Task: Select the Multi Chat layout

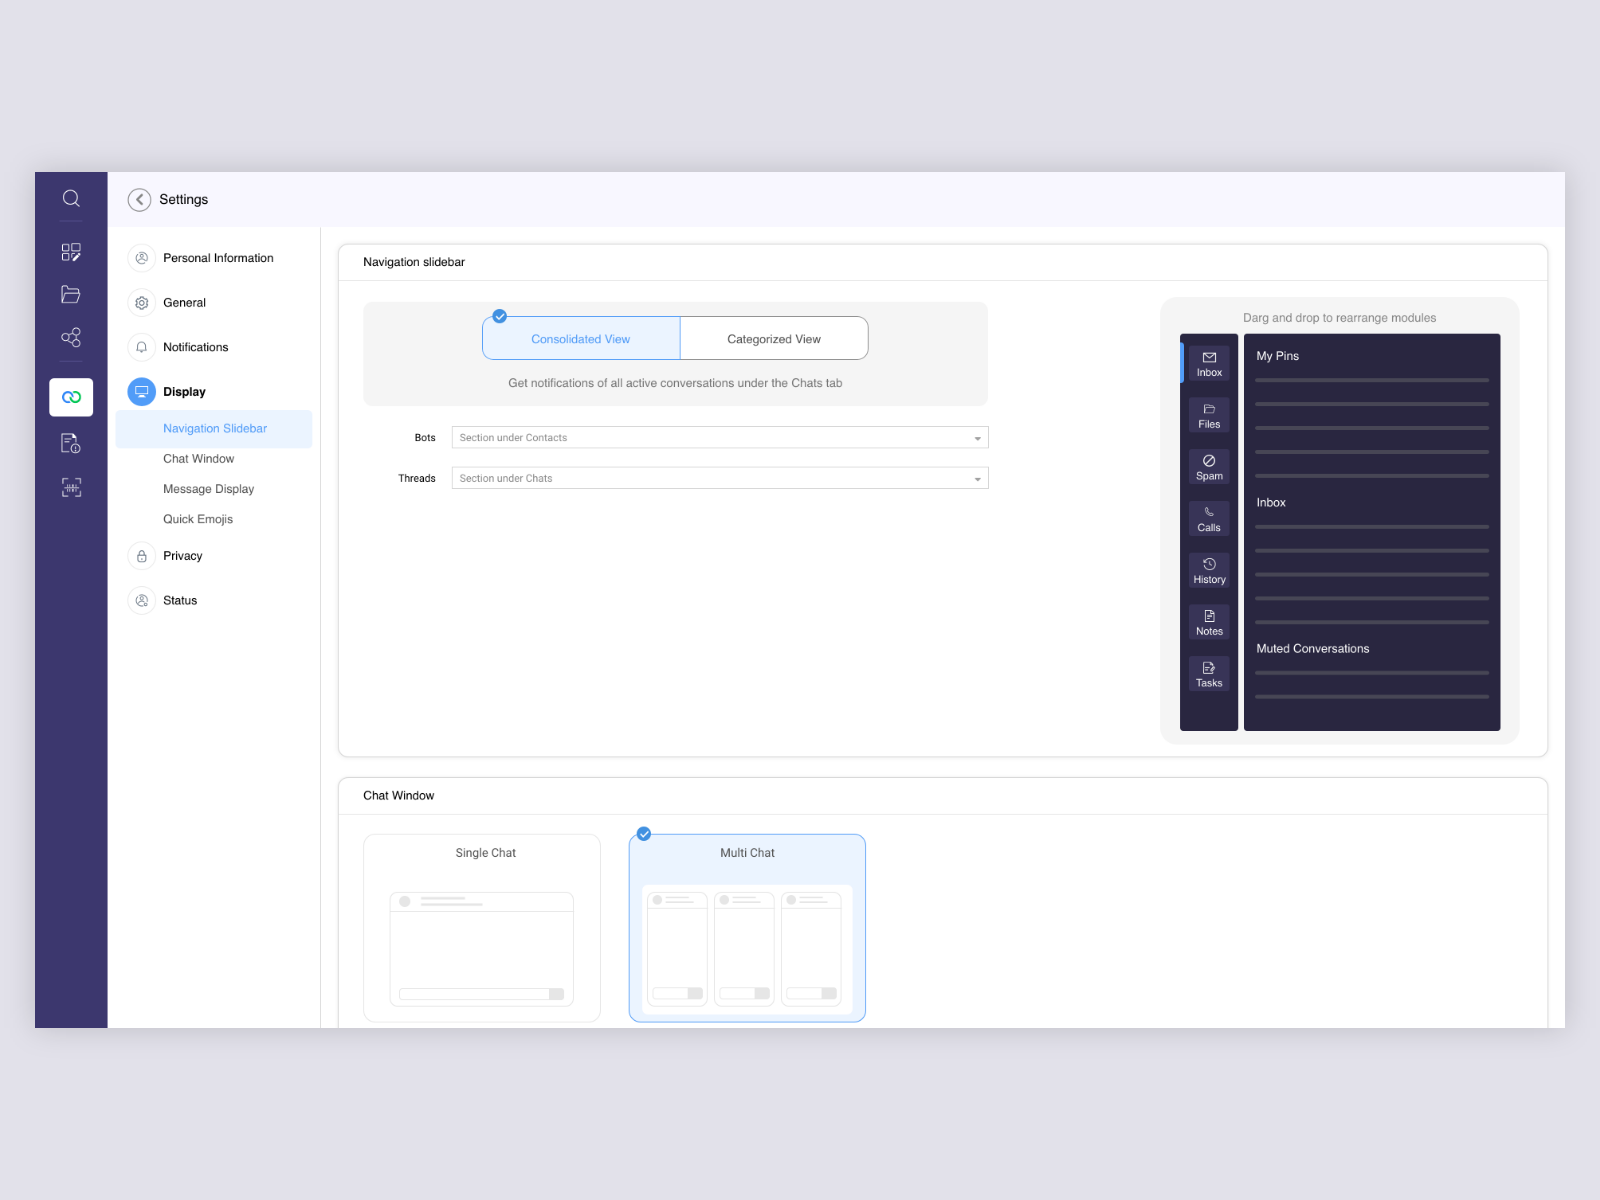Action: click(x=746, y=928)
